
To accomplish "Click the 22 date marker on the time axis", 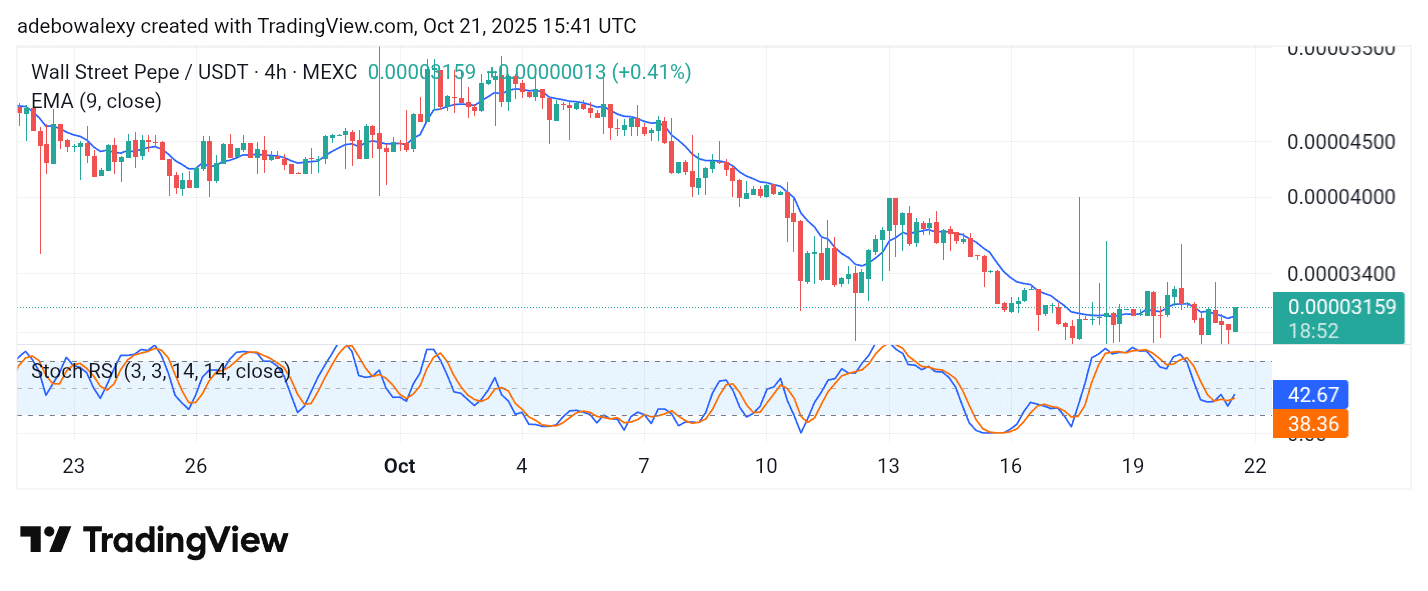I will 1254,466.
